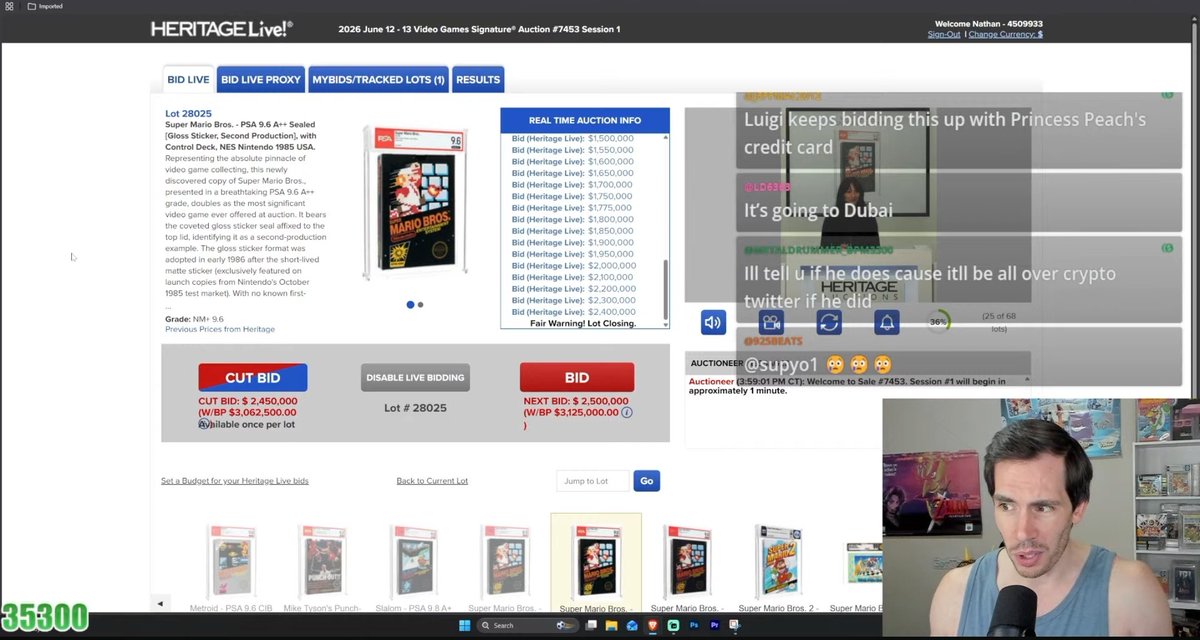Click Welcome Nathan account text

click(989, 24)
